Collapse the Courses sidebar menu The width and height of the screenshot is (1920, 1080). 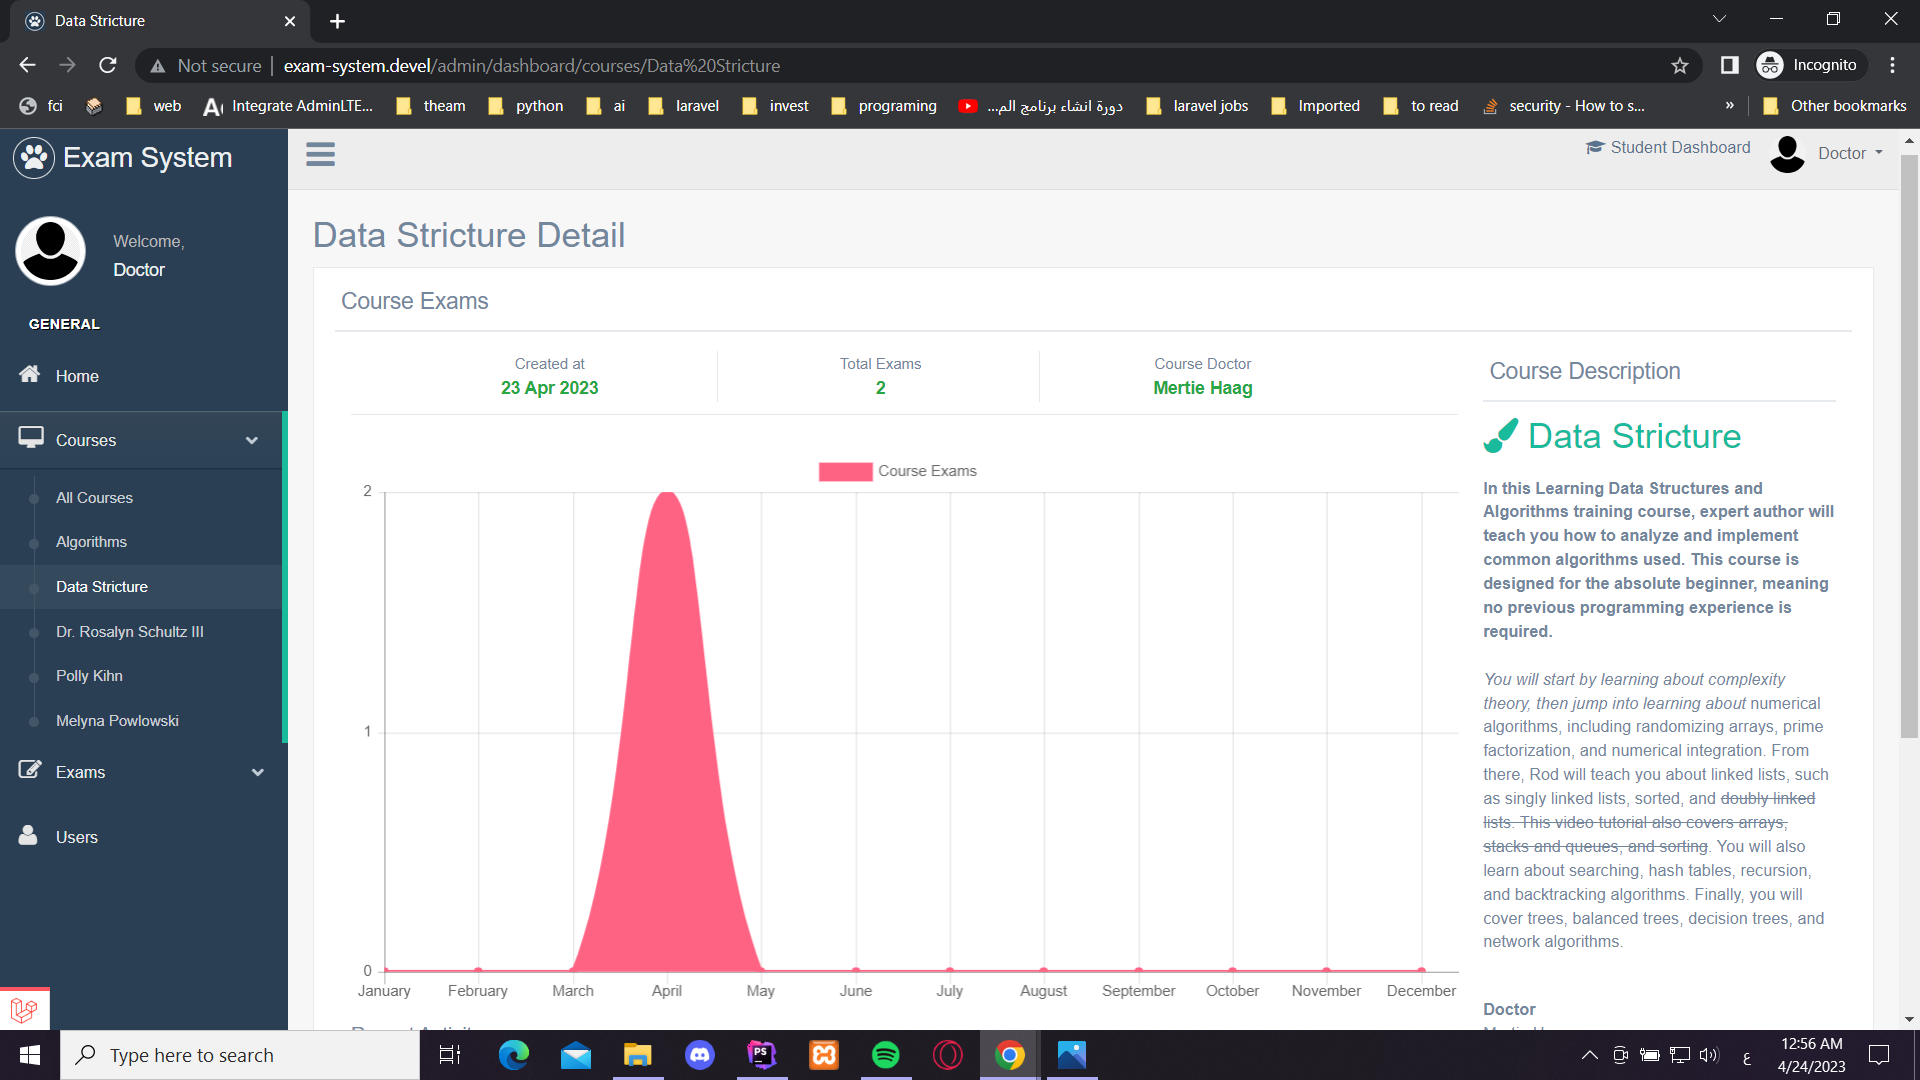pos(143,440)
